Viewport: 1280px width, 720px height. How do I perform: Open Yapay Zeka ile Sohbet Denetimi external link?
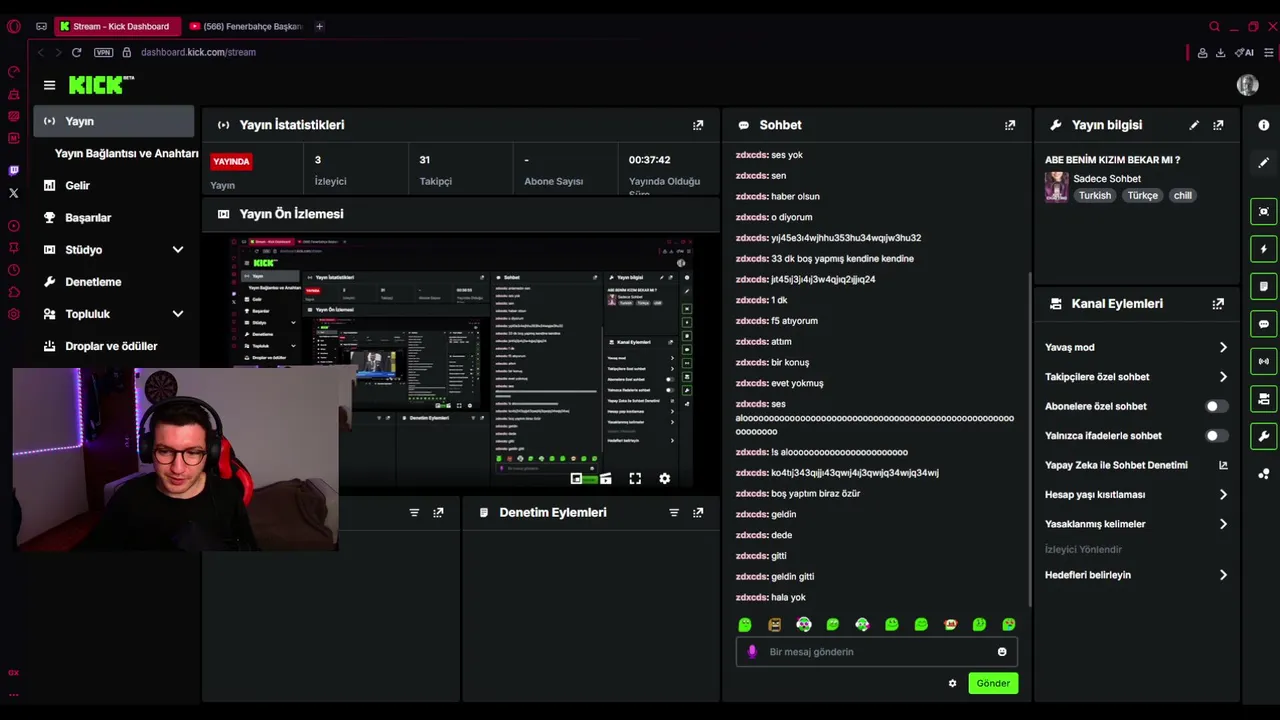pyautogui.click(x=1223, y=465)
